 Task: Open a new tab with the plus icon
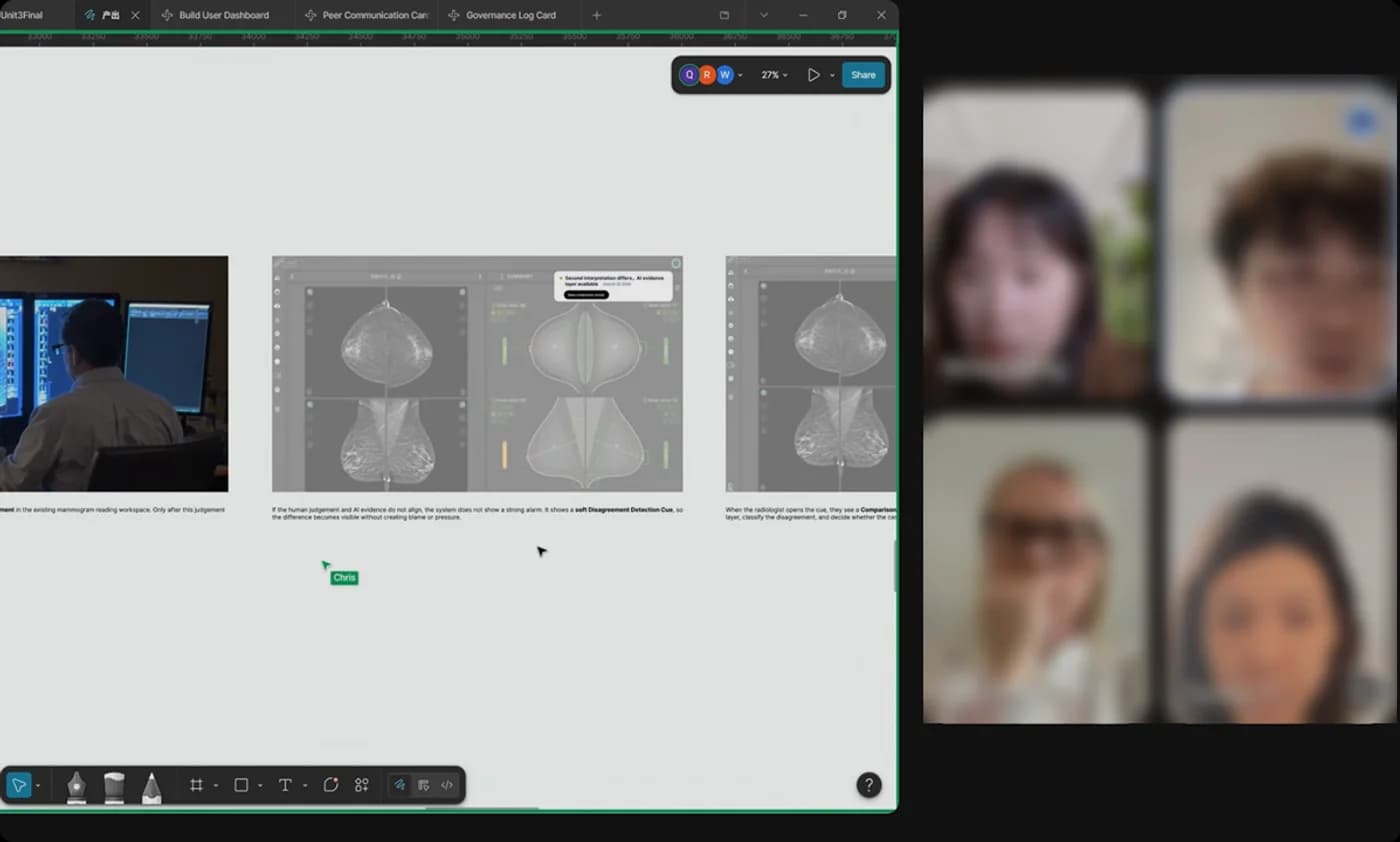click(x=597, y=15)
